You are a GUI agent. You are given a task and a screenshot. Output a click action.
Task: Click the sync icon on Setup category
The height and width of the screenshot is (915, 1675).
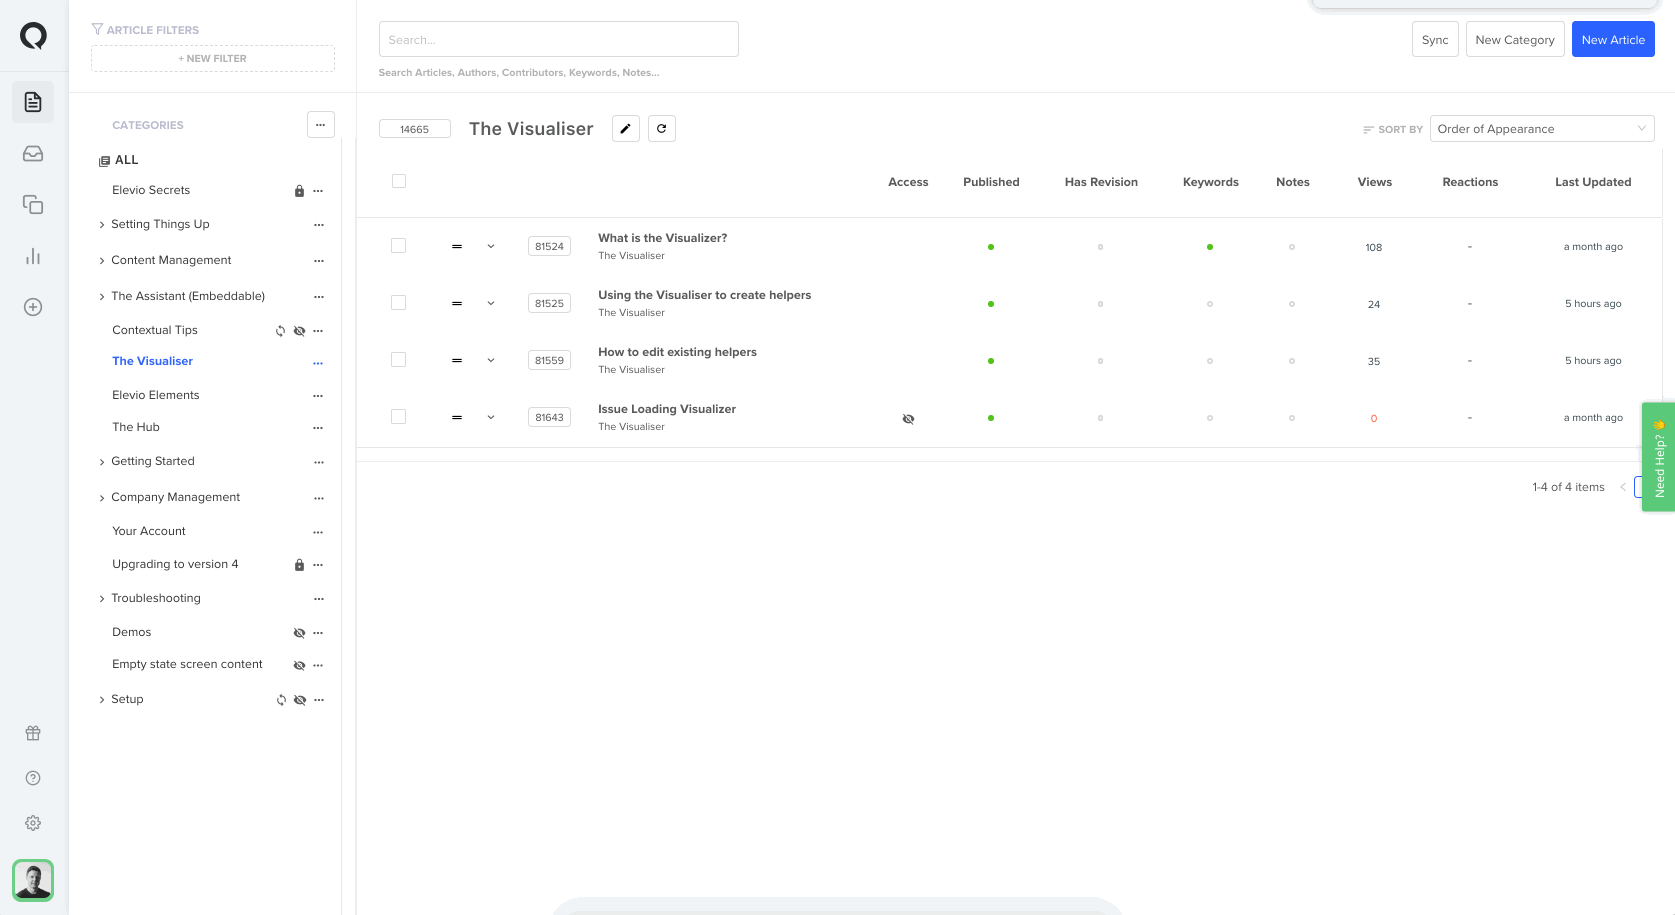click(281, 700)
